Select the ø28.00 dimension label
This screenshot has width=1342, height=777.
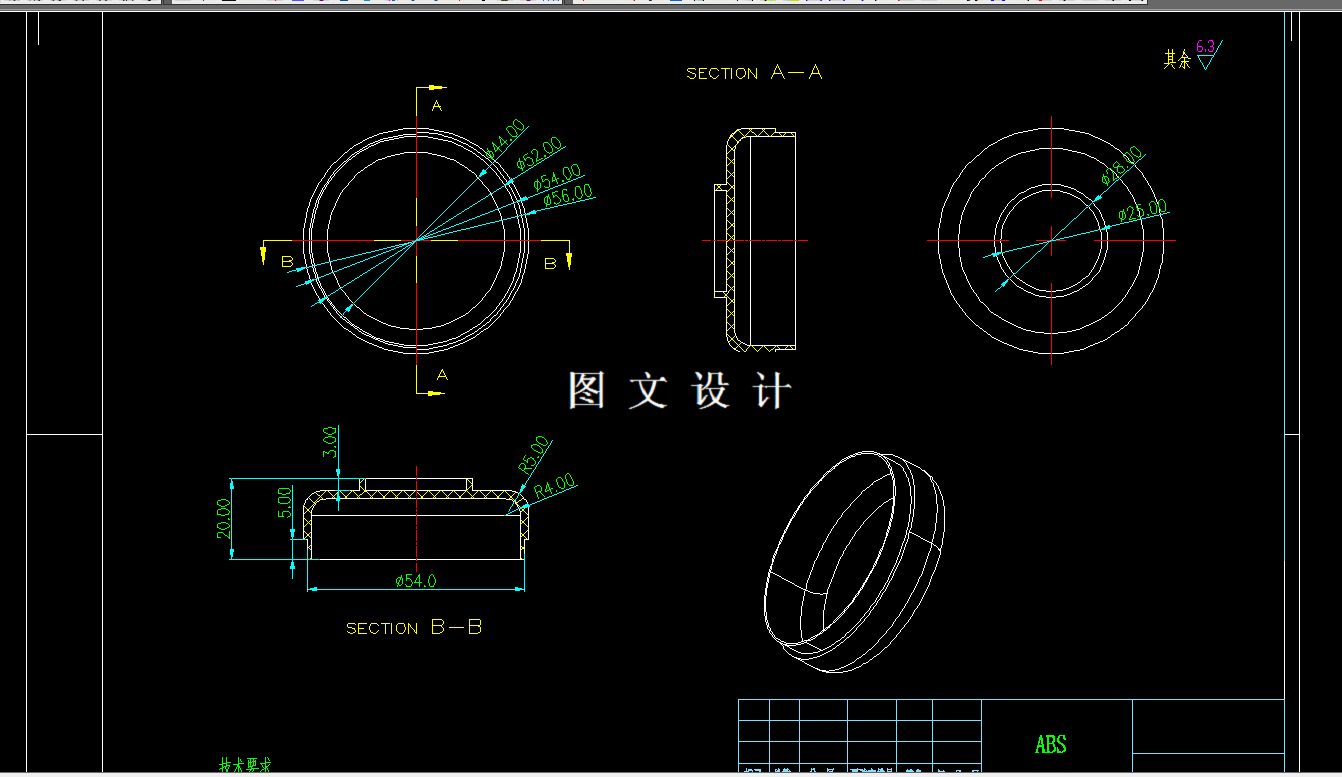tap(1122, 166)
